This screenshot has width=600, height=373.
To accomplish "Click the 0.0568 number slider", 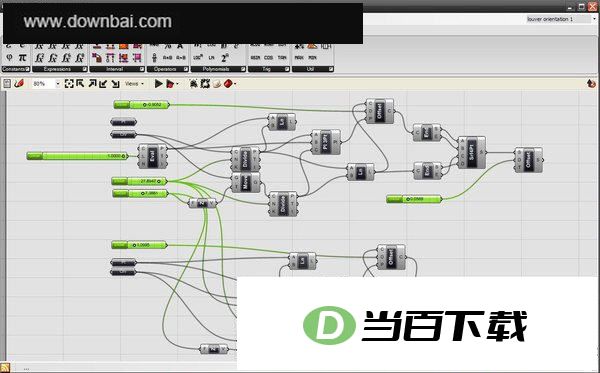I will [414, 199].
